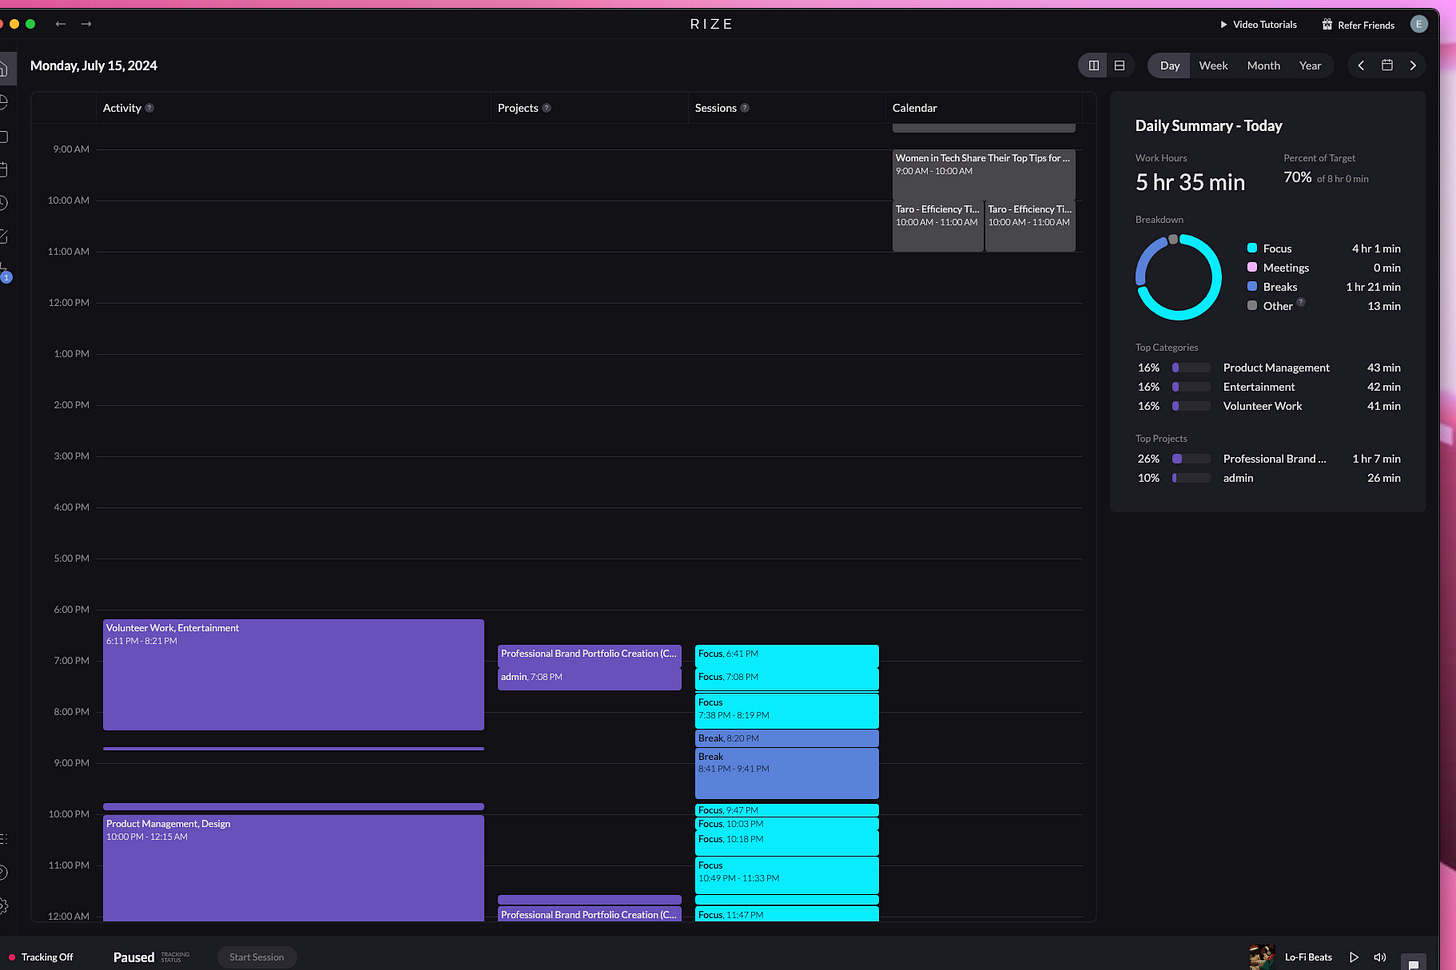Go to the previous day with left chevron
This screenshot has width=1456, height=970.
click(x=1361, y=65)
